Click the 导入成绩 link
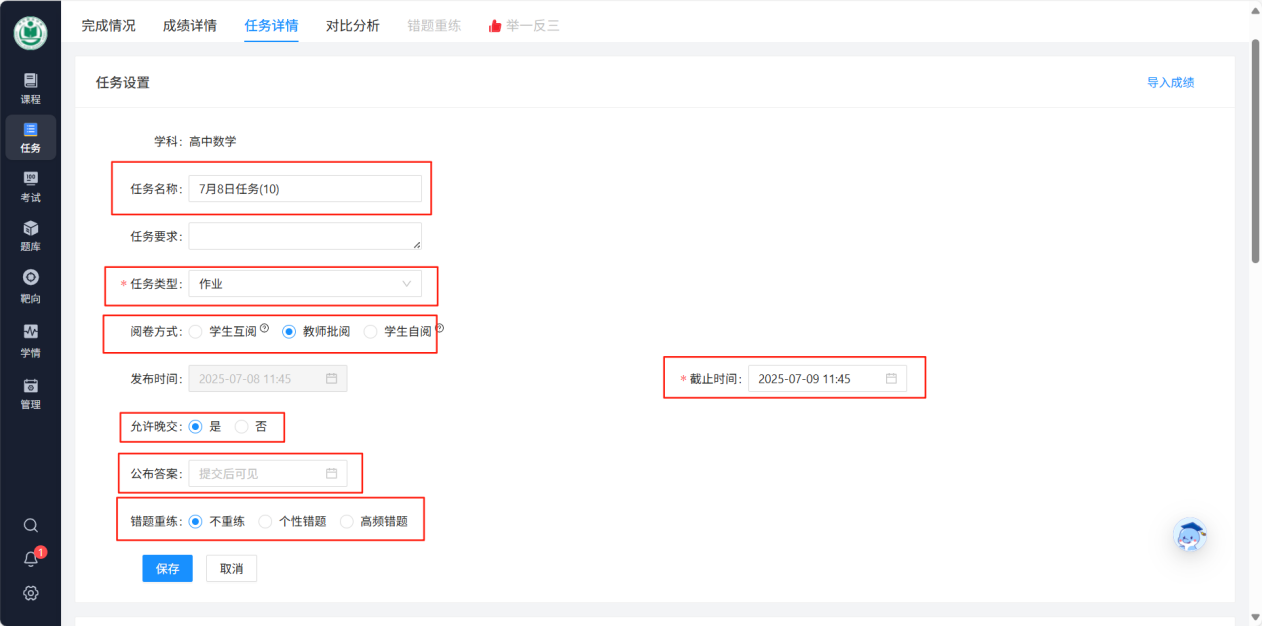 tap(1170, 82)
